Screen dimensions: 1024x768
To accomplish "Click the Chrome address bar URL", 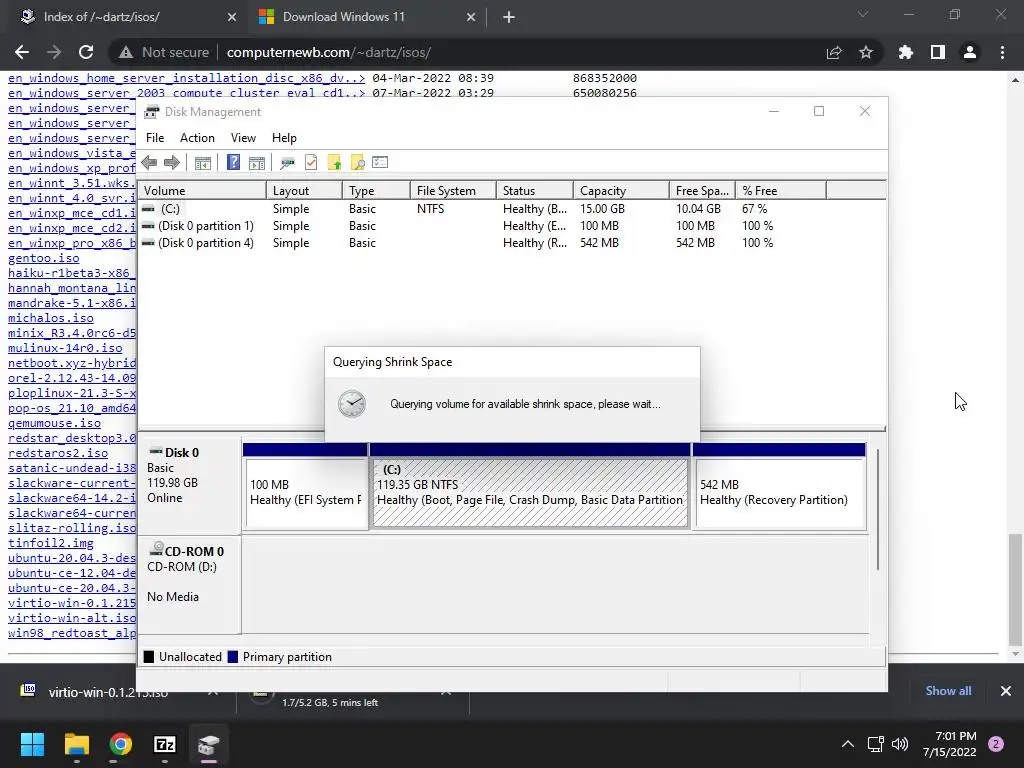I will (328, 52).
